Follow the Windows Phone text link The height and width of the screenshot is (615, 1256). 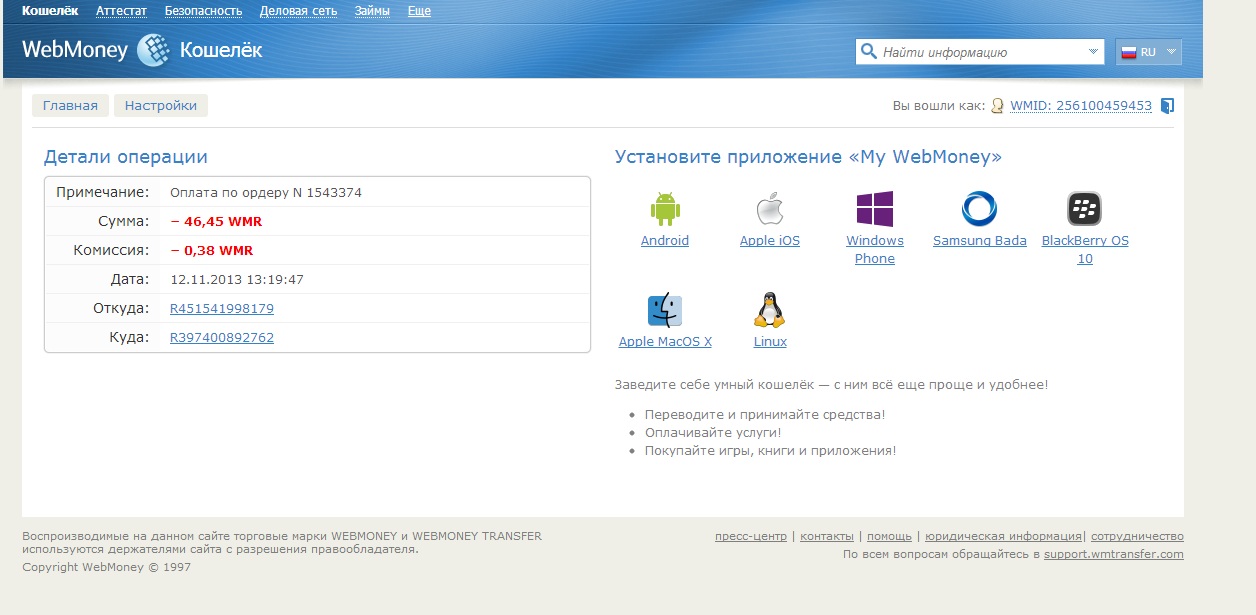point(875,249)
